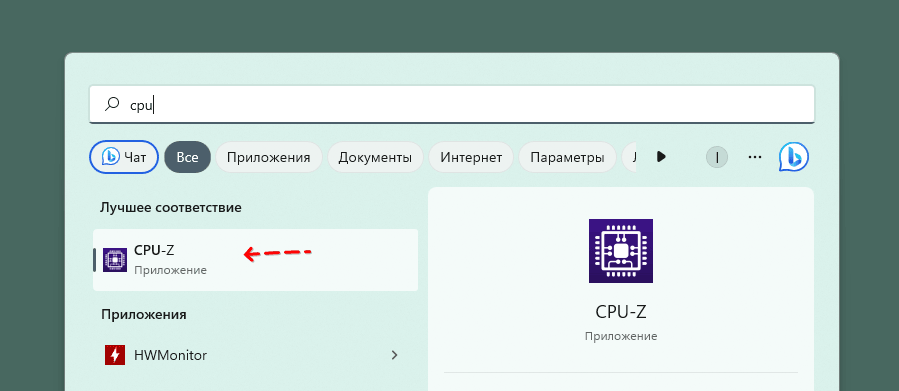Open the CPU-Z best match result
The width and height of the screenshot is (899, 391).
(255, 260)
